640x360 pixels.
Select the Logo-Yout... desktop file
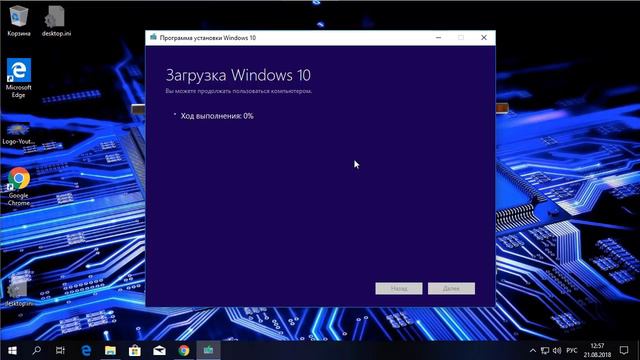click(x=18, y=134)
